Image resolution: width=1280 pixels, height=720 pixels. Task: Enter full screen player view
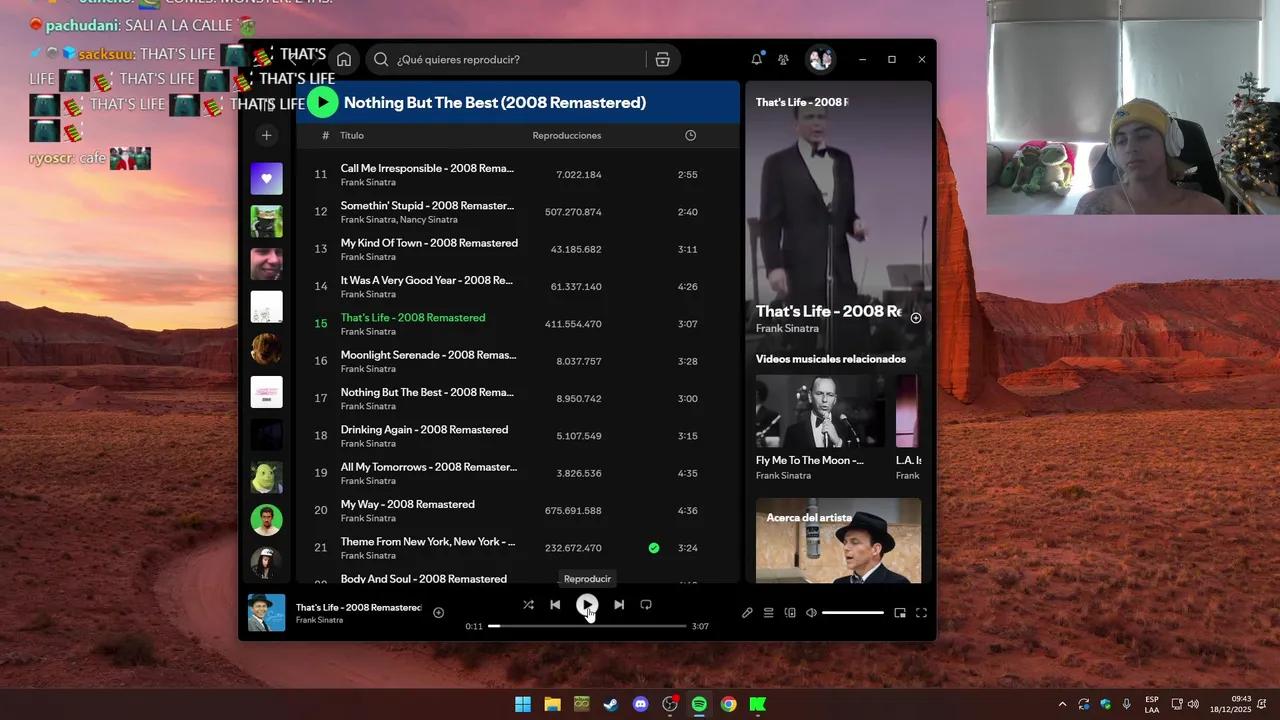(x=921, y=613)
